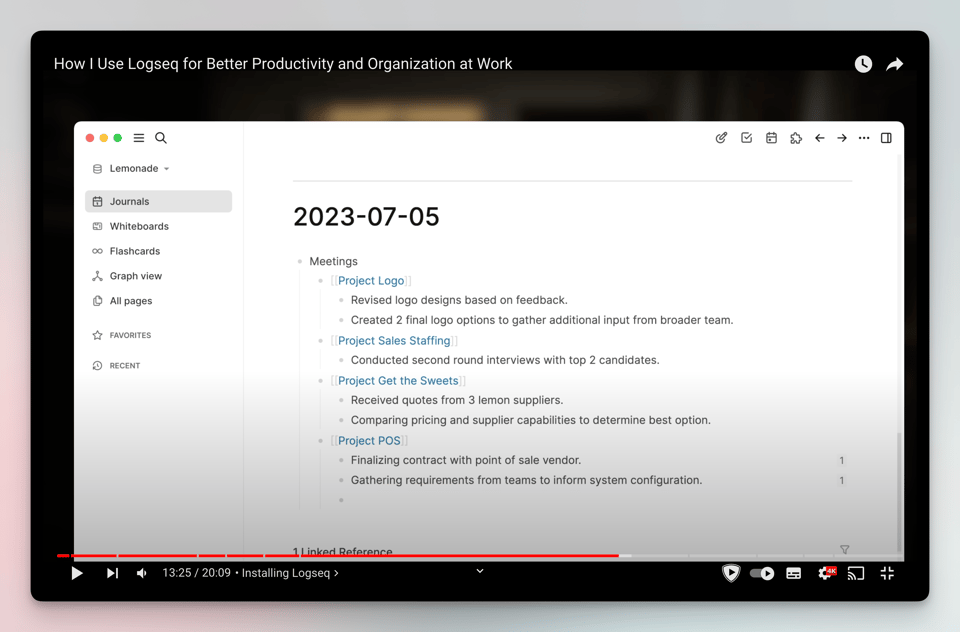Open video quality settings gear

click(x=825, y=573)
